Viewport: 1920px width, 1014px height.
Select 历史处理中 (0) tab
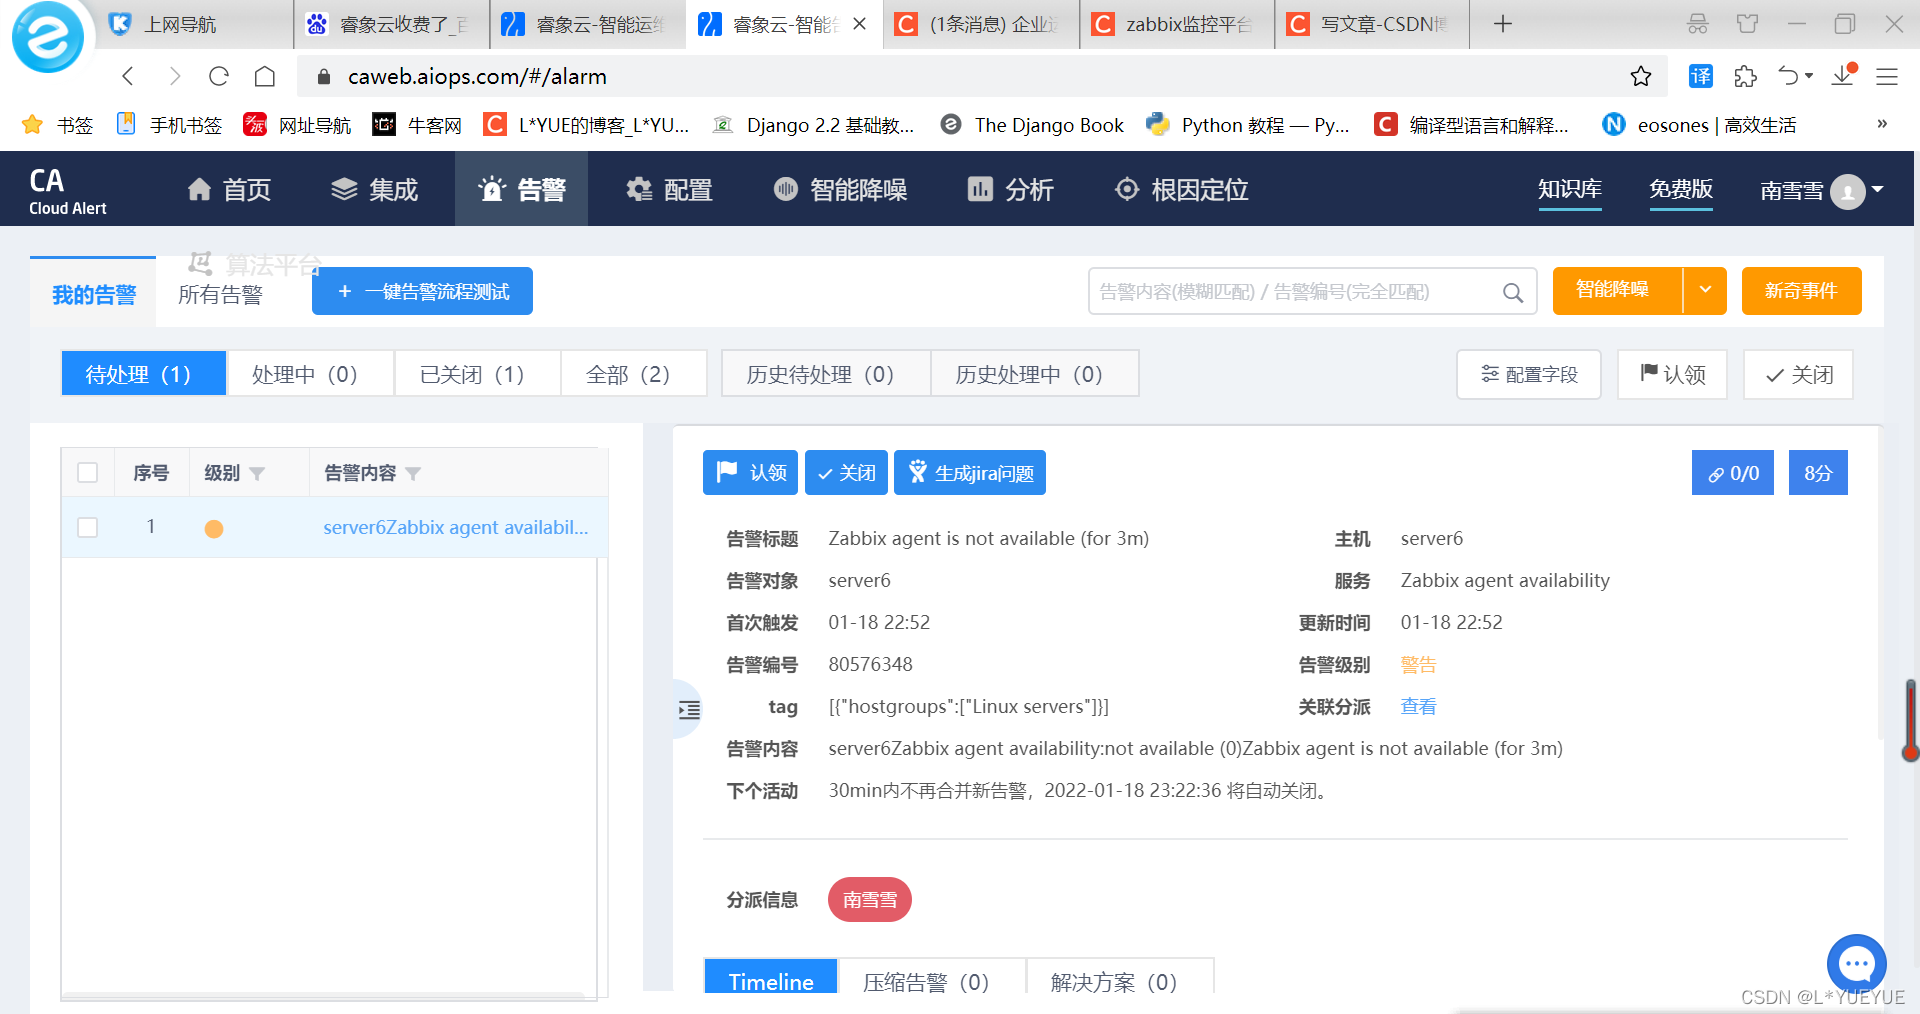click(1034, 374)
